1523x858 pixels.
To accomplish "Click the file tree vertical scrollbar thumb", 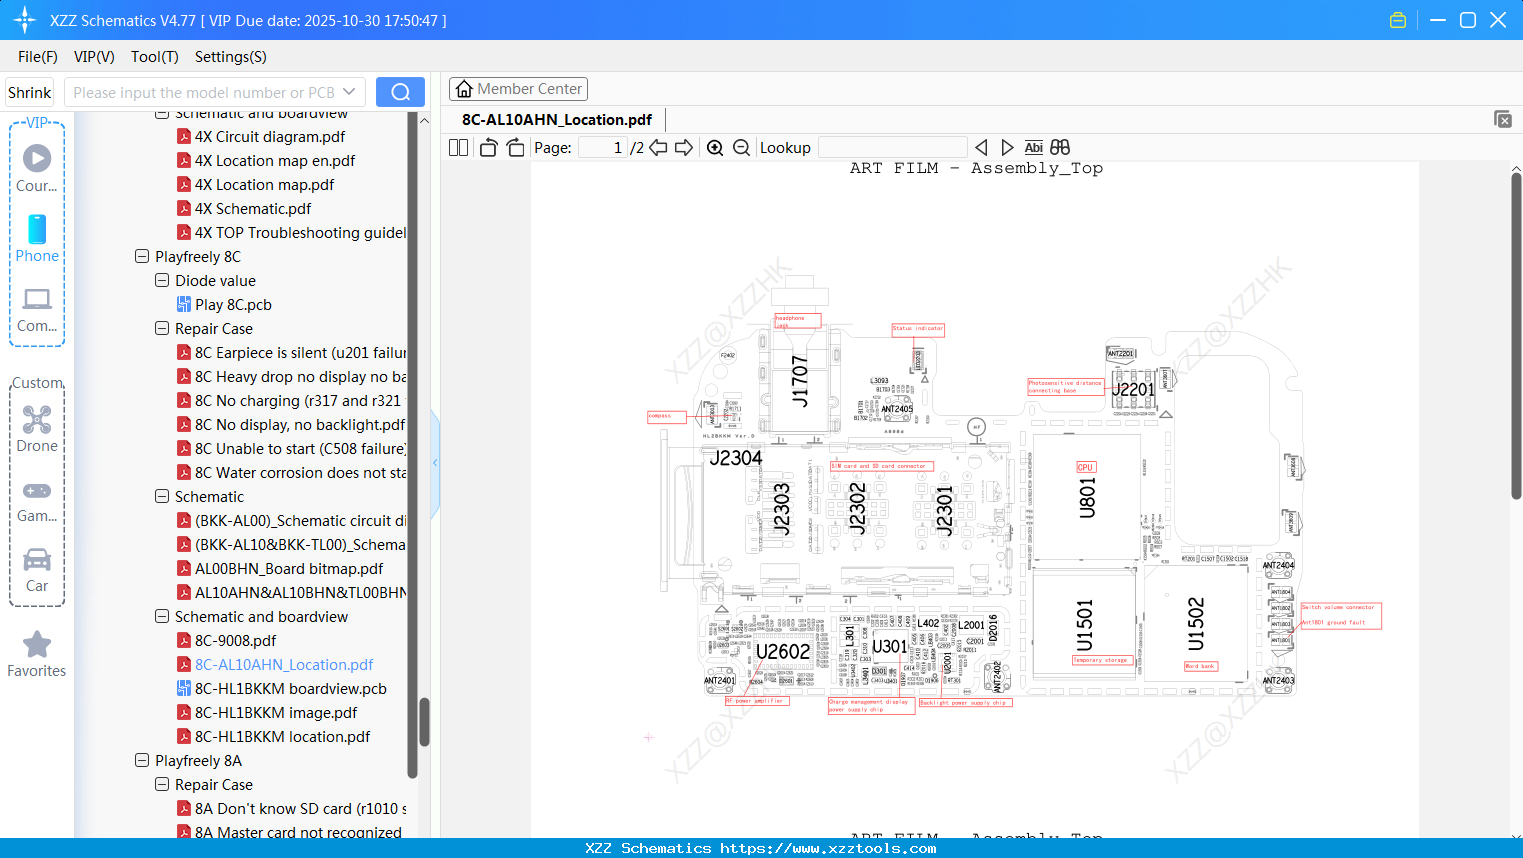I will 424,721.
